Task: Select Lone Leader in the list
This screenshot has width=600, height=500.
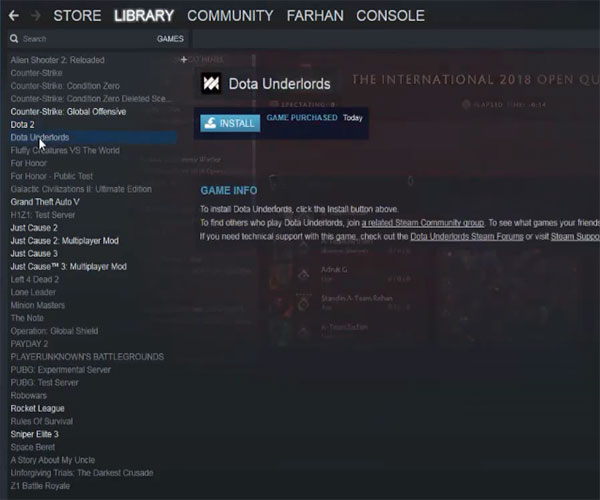Action: (x=33, y=292)
